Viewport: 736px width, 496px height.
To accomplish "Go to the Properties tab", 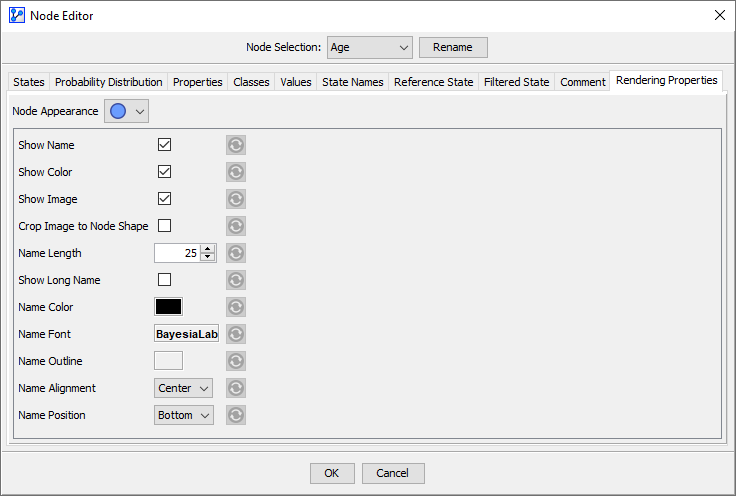I will coord(198,82).
